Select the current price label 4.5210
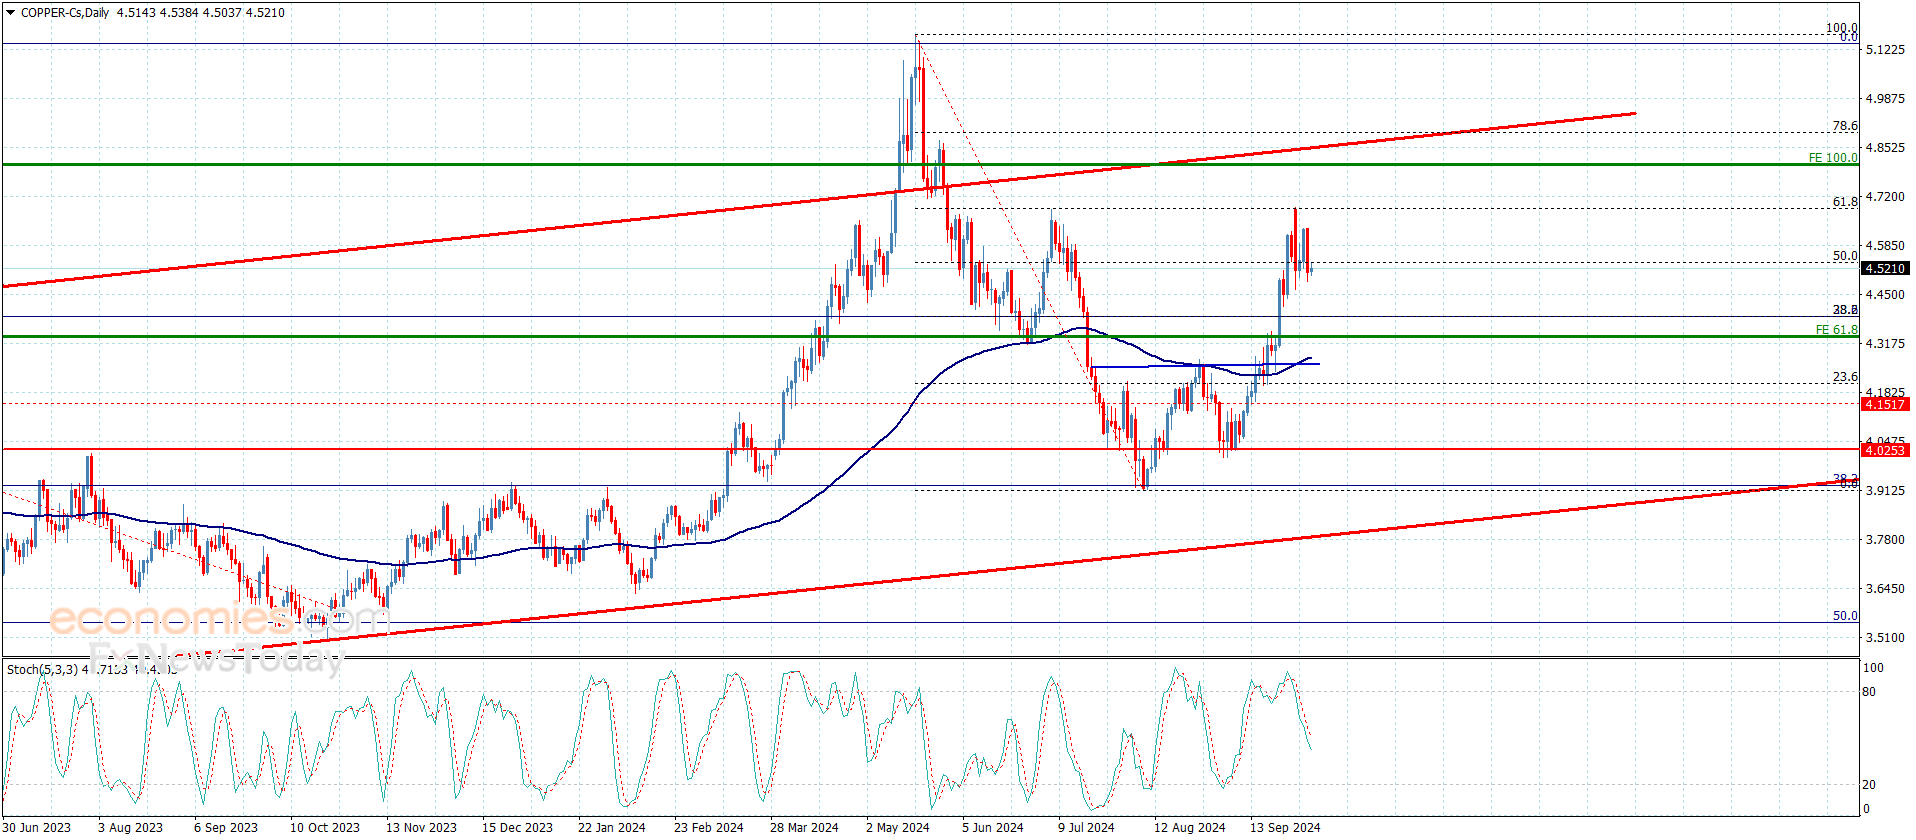This screenshot has width=1916, height=840. click(1885, 268)
